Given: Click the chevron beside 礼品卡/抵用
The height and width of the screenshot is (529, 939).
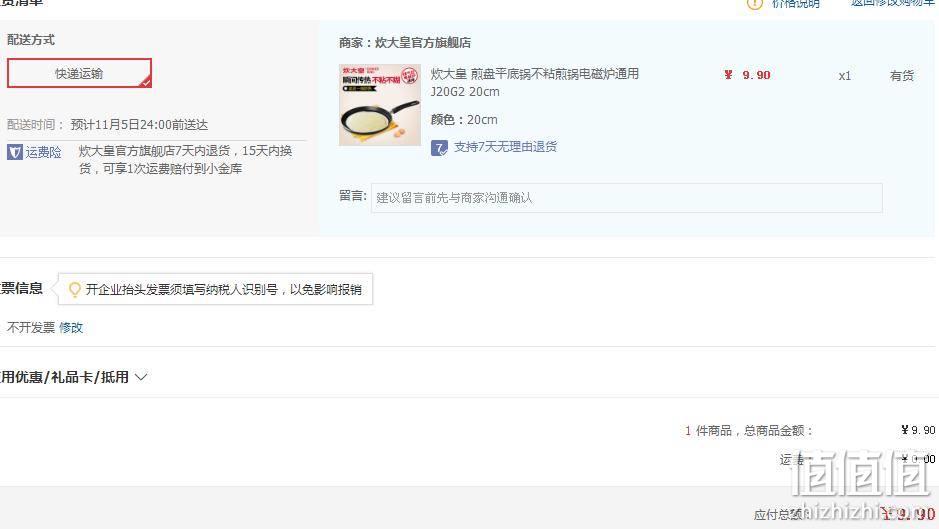Looking at the screenshot, I should coord(141,377).
